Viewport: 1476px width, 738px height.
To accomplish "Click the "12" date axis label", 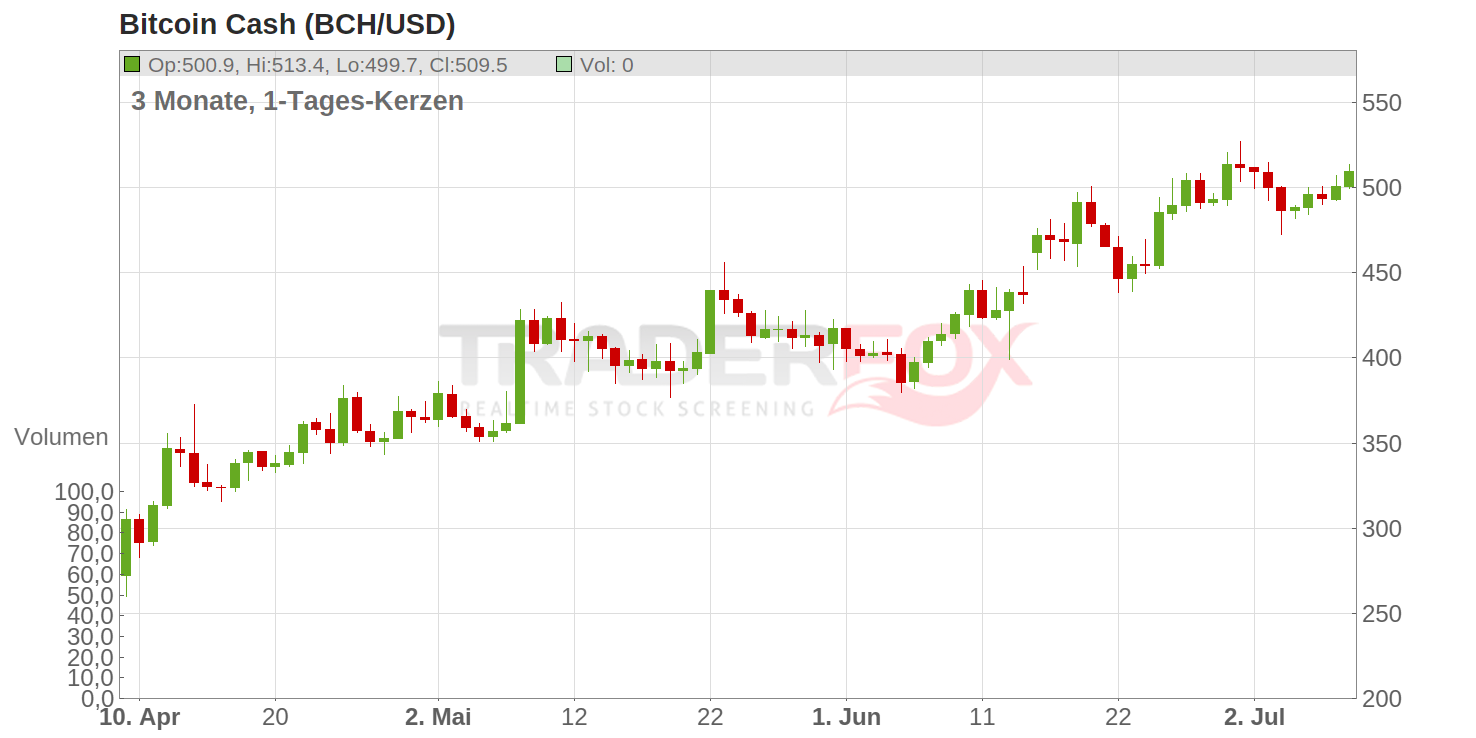I will (x=573, y=718).
